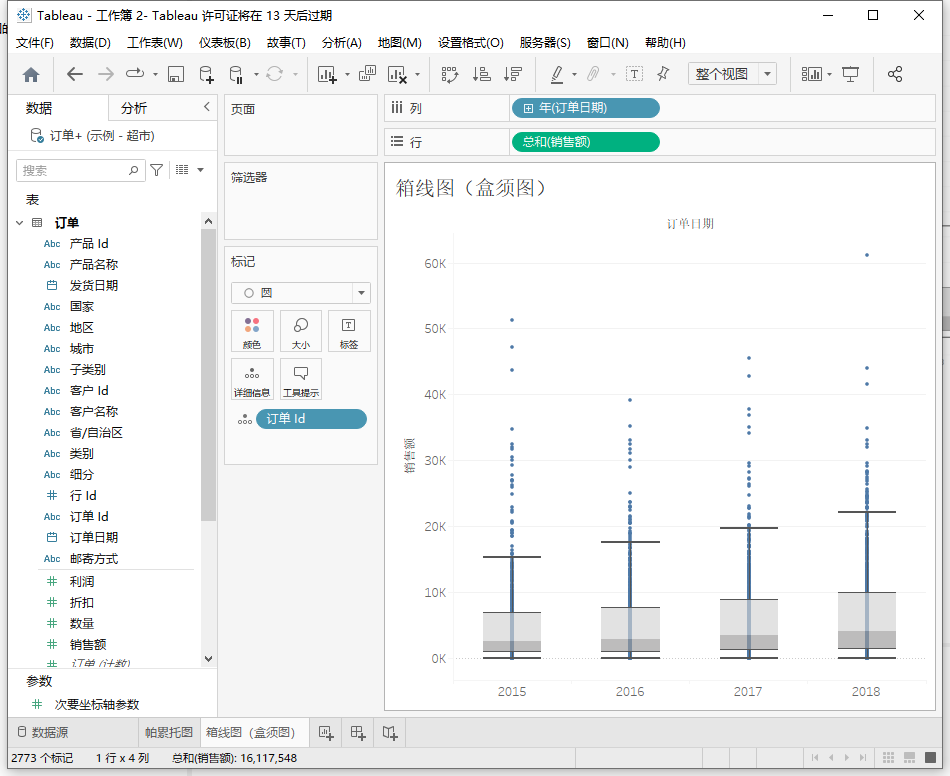Open the 详细信息 detail marks card

pyautogui.click(x=252, y=379)
